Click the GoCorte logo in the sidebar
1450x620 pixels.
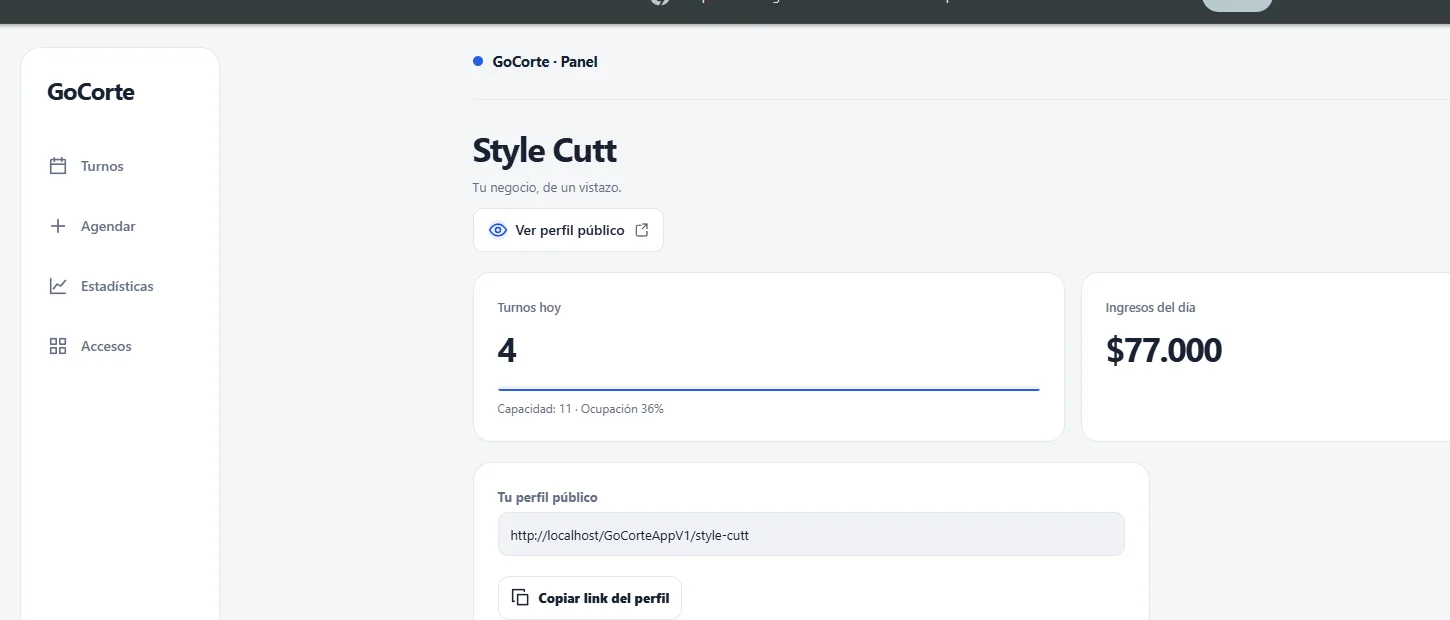pos(91,92)
